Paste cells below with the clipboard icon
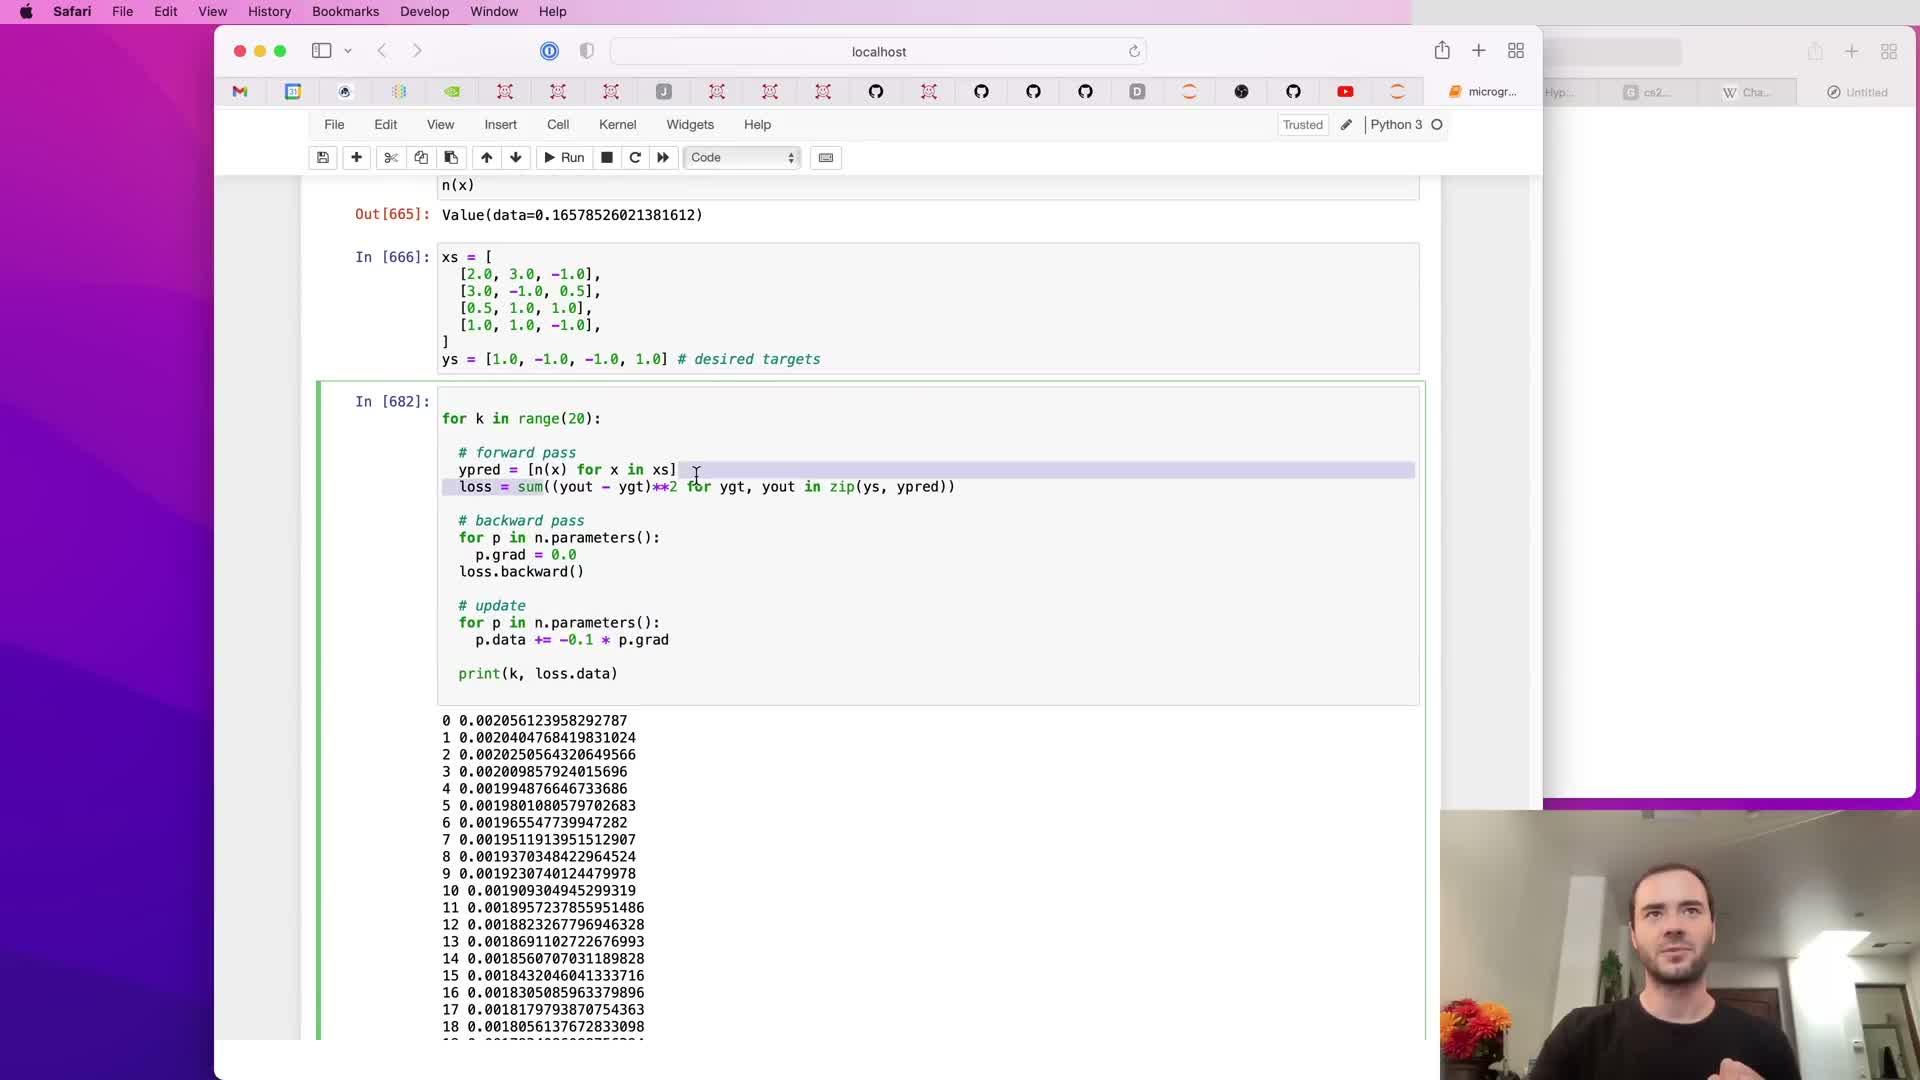Viewport: 1920px width, 1080px height. 451,157
